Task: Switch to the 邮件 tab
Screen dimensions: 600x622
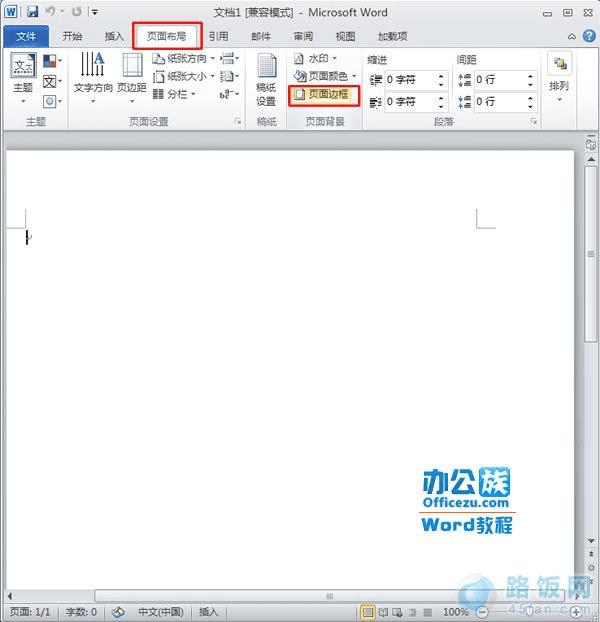Action: [x=261, y=36]
